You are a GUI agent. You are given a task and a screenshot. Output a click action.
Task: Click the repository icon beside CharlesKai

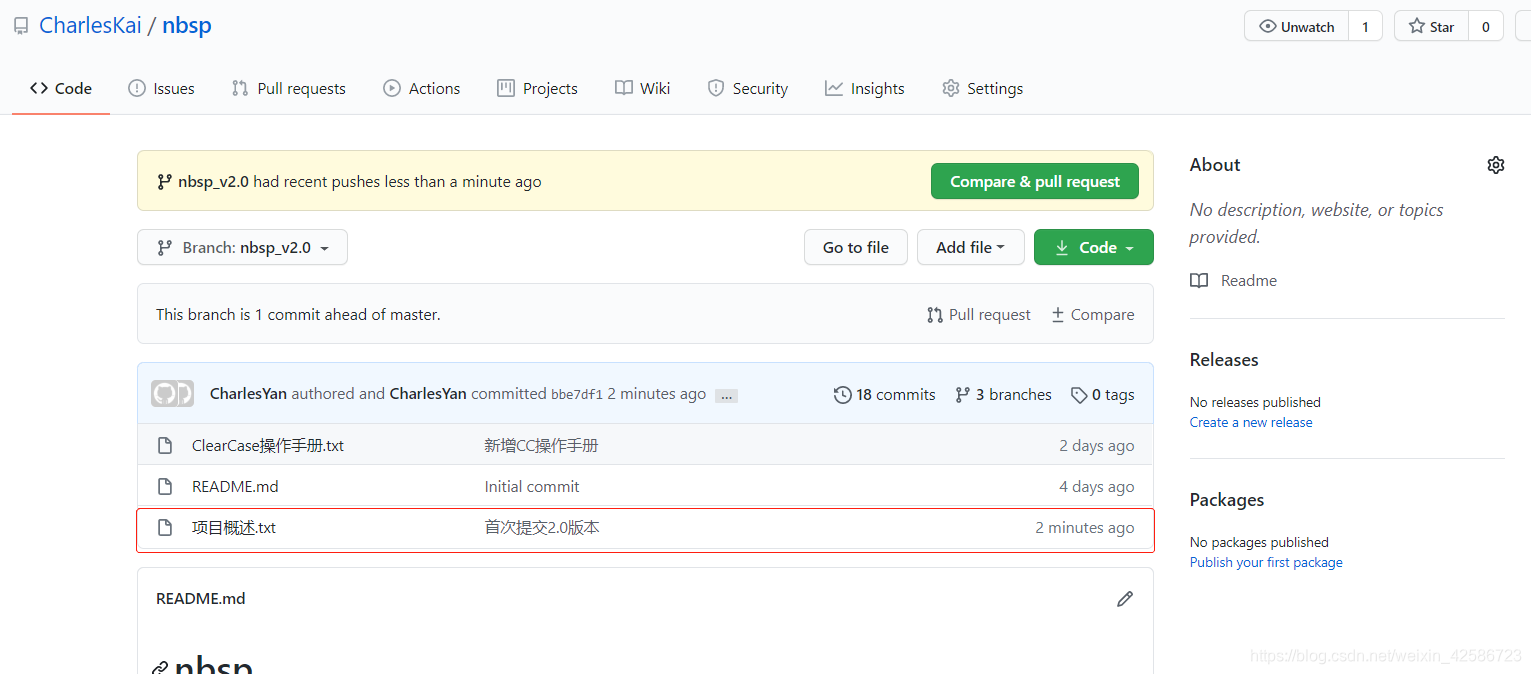[21, 26]
